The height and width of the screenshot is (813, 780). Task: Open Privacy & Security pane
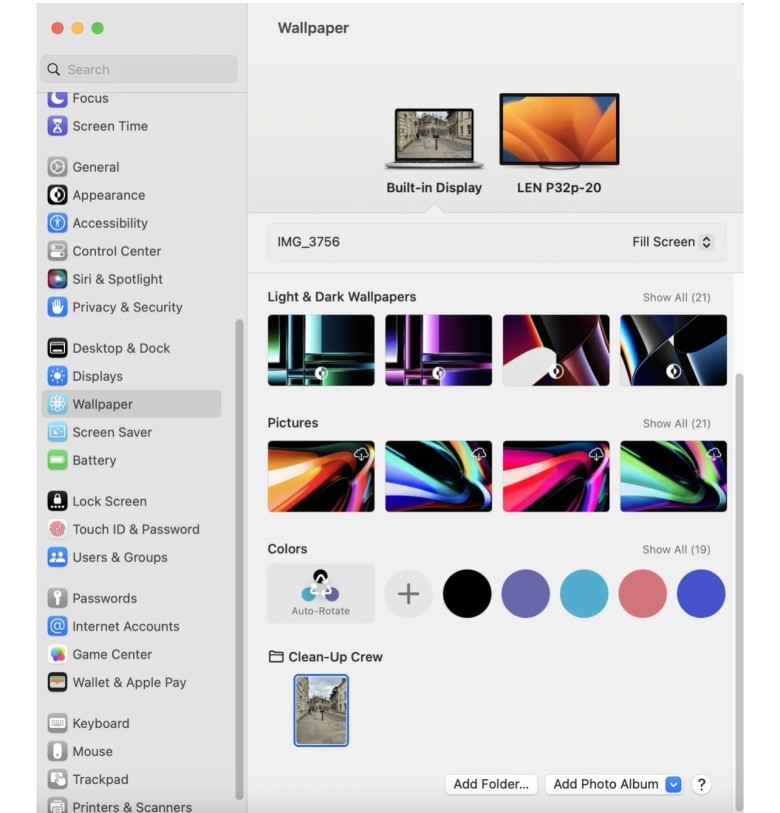pyautogui.click(x=127, y=307)
